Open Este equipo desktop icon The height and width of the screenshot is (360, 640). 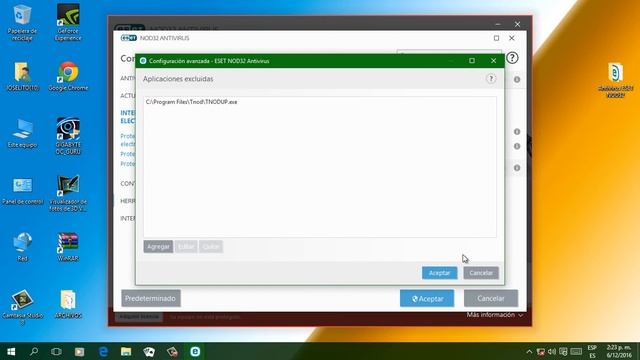[22, 133]
